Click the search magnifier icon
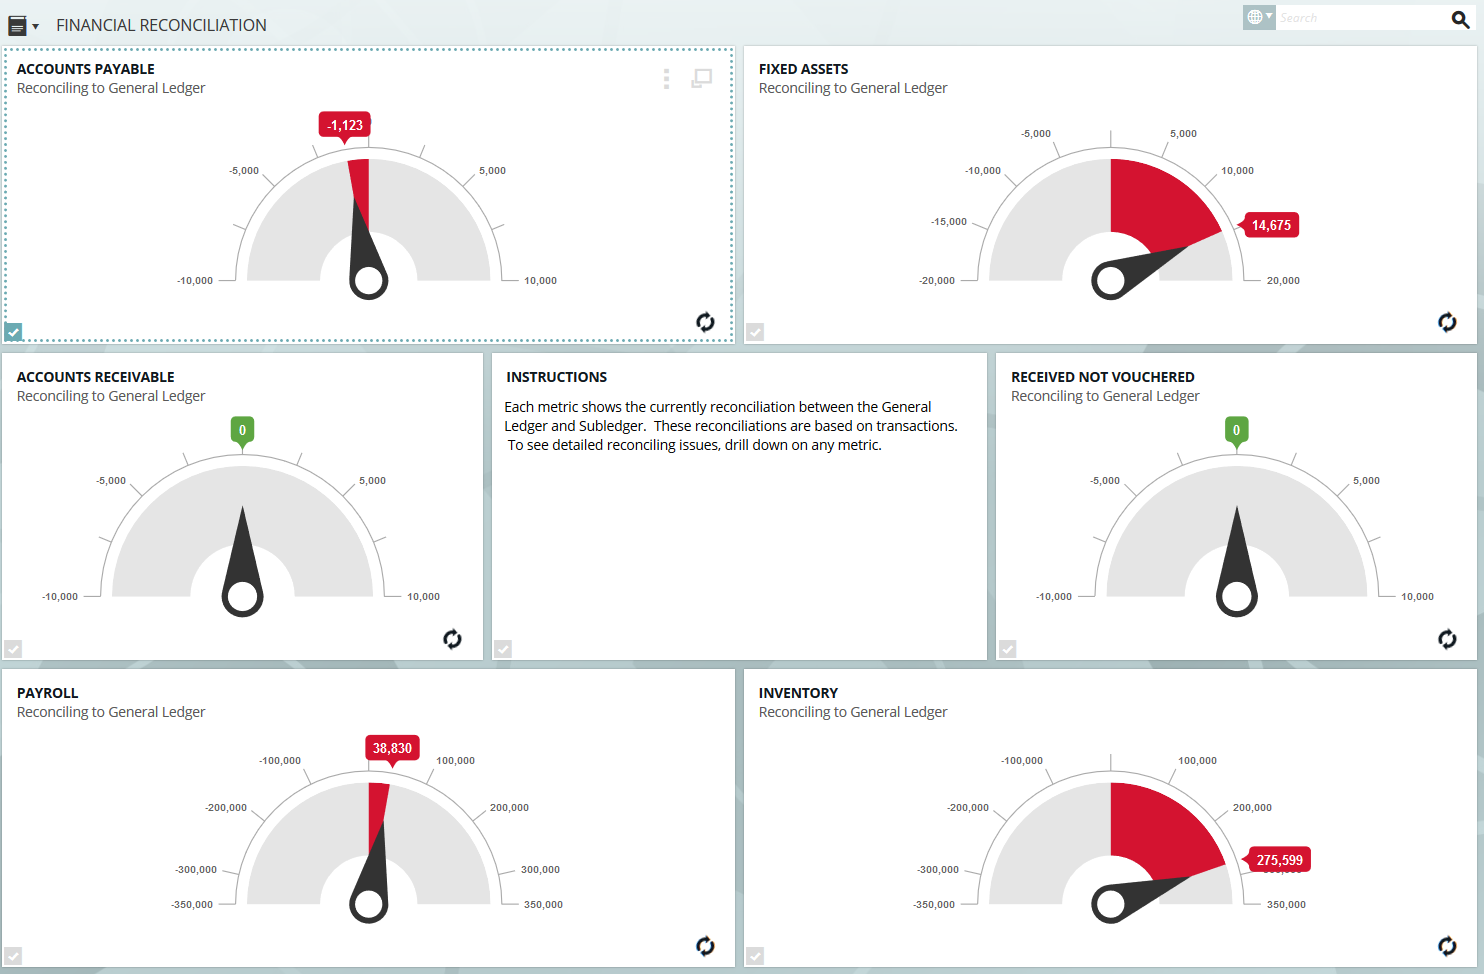The image size is (1484, 974). 1460,19
